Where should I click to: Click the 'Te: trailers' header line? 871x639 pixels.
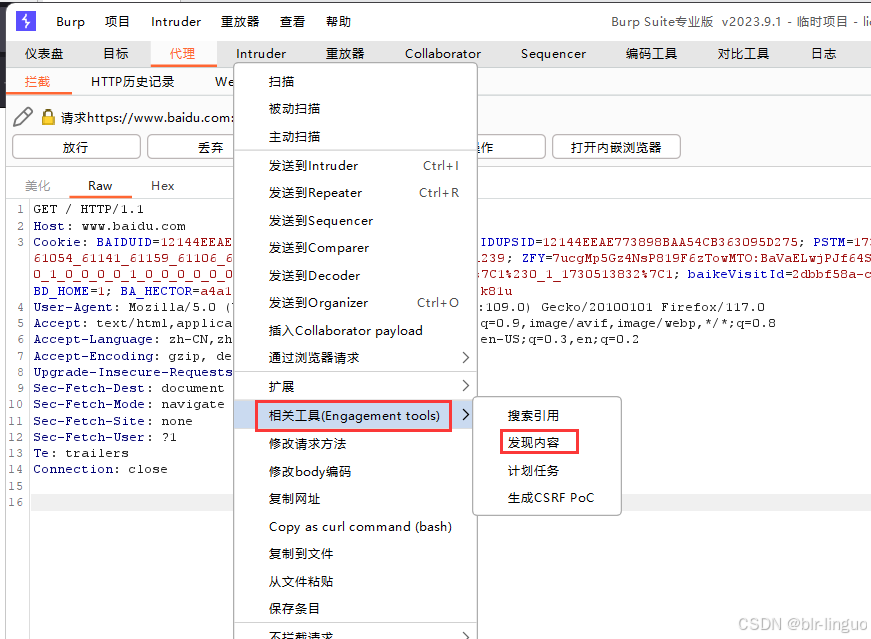point(81,453)
